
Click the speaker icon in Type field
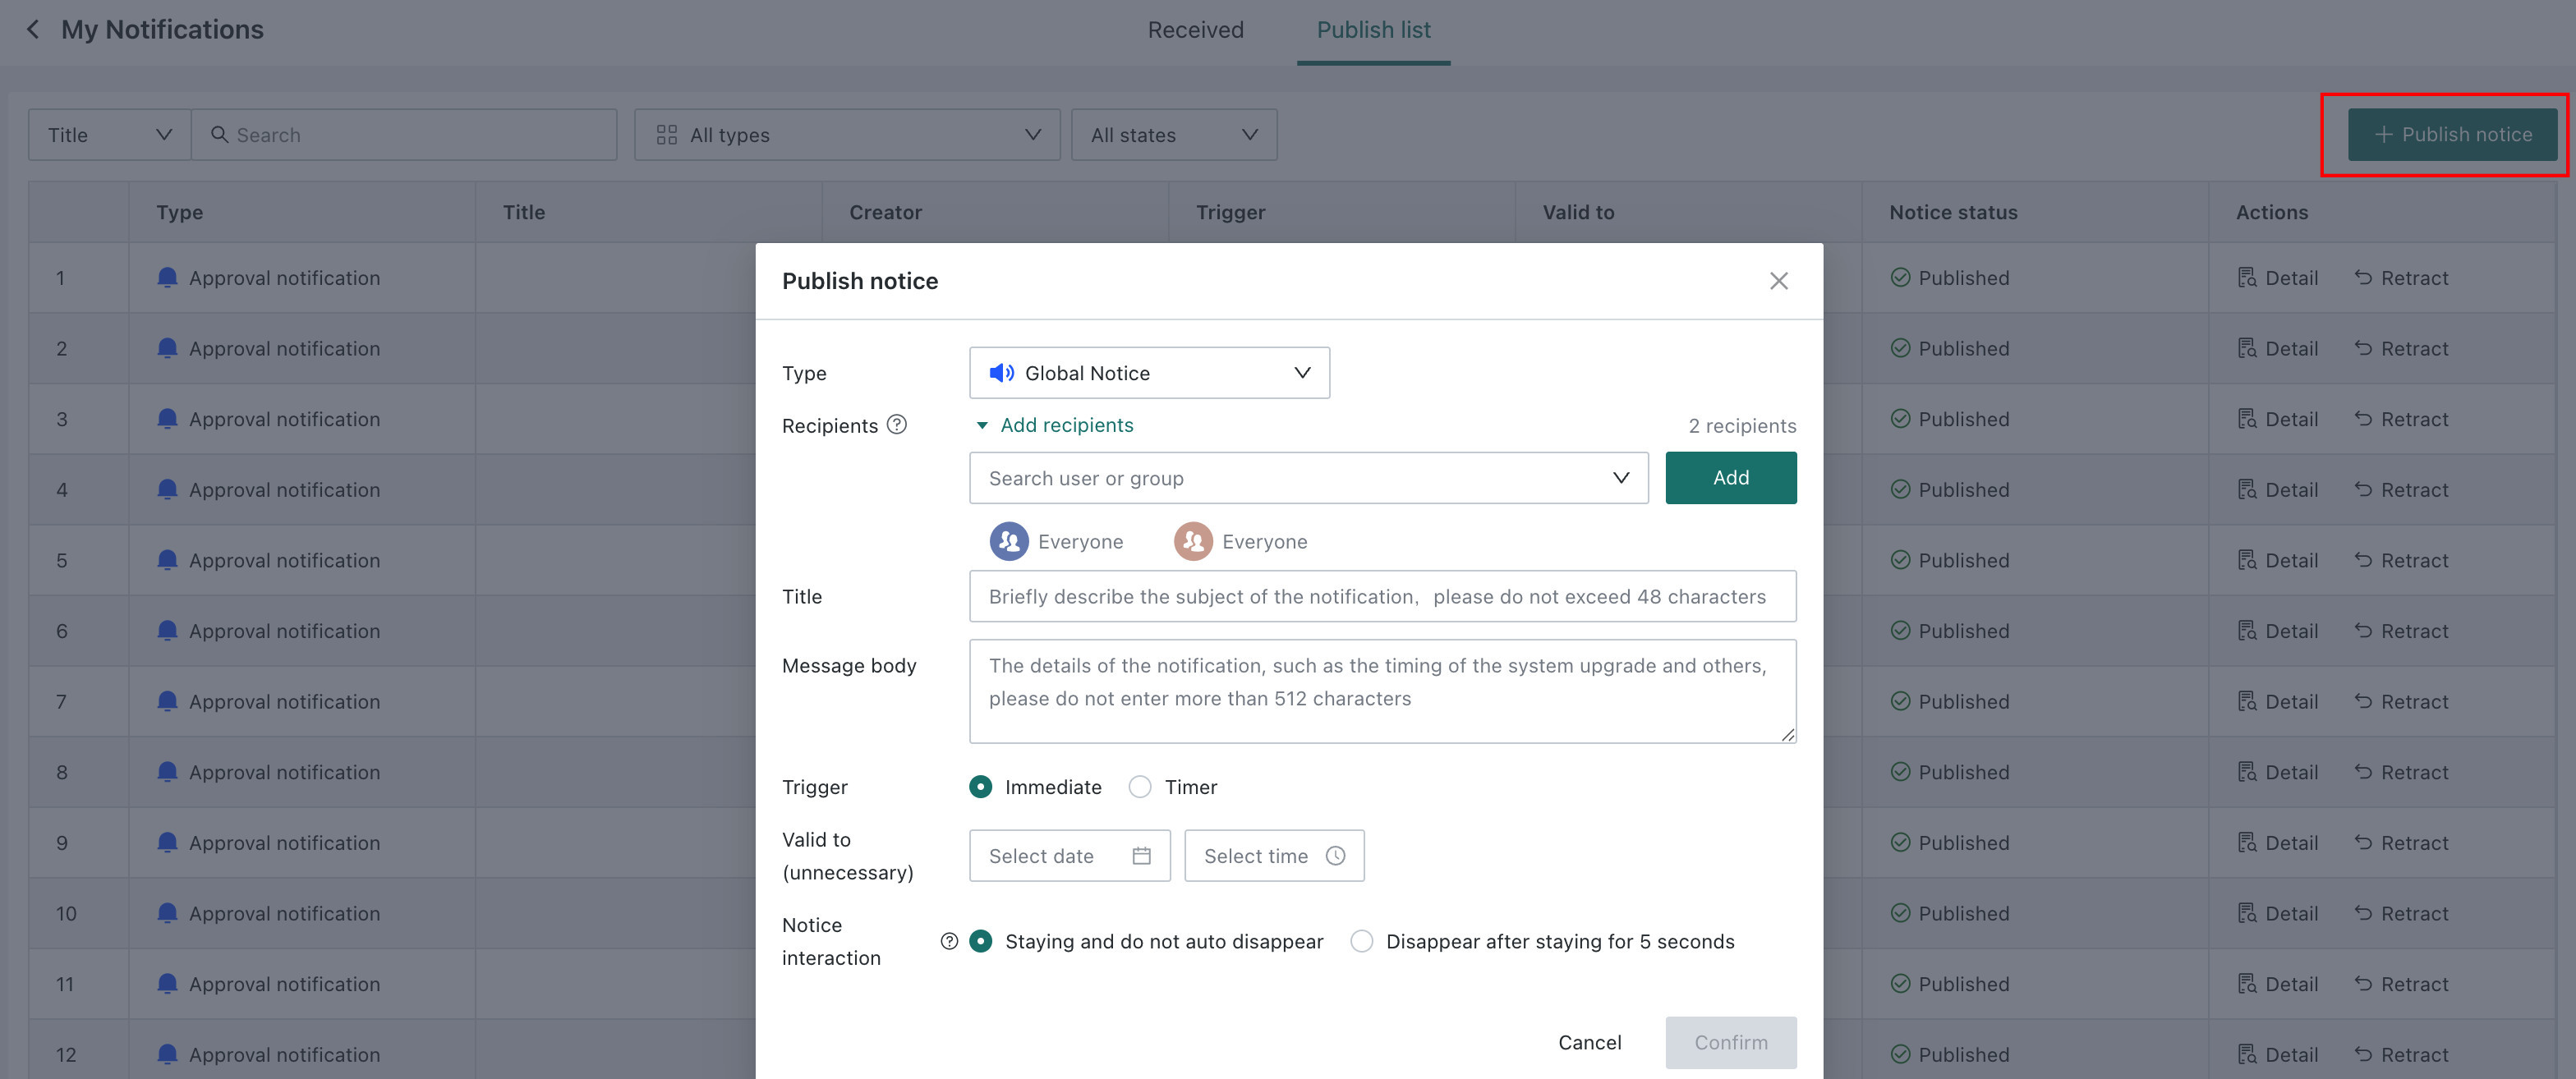[1001, 373]
